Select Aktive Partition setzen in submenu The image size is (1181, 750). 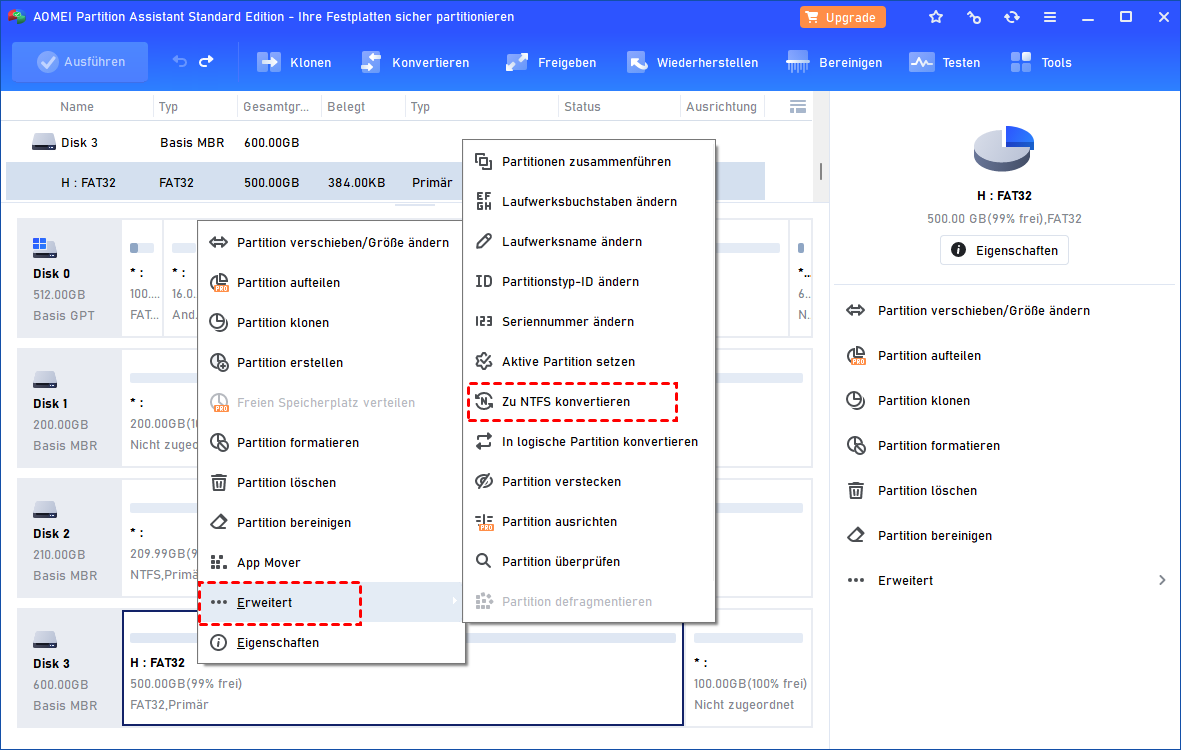[589, 361]
